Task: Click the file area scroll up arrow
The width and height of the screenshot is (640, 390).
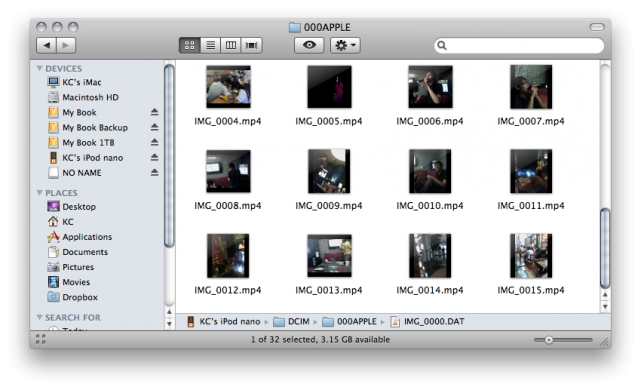Action: (605, 295)
